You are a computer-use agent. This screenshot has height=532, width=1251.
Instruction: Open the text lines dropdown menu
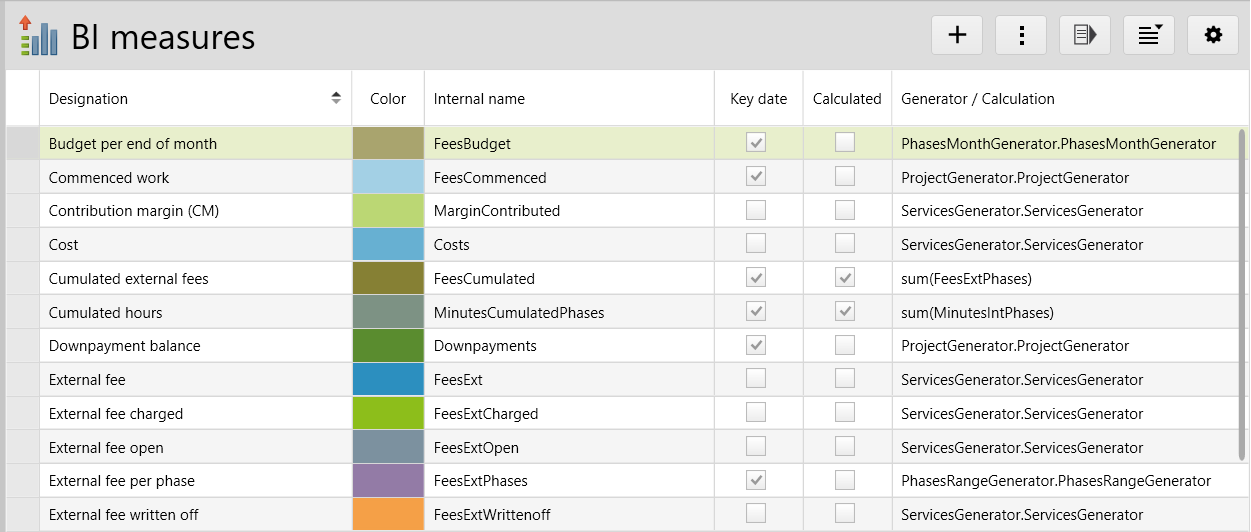[1149, 35]
